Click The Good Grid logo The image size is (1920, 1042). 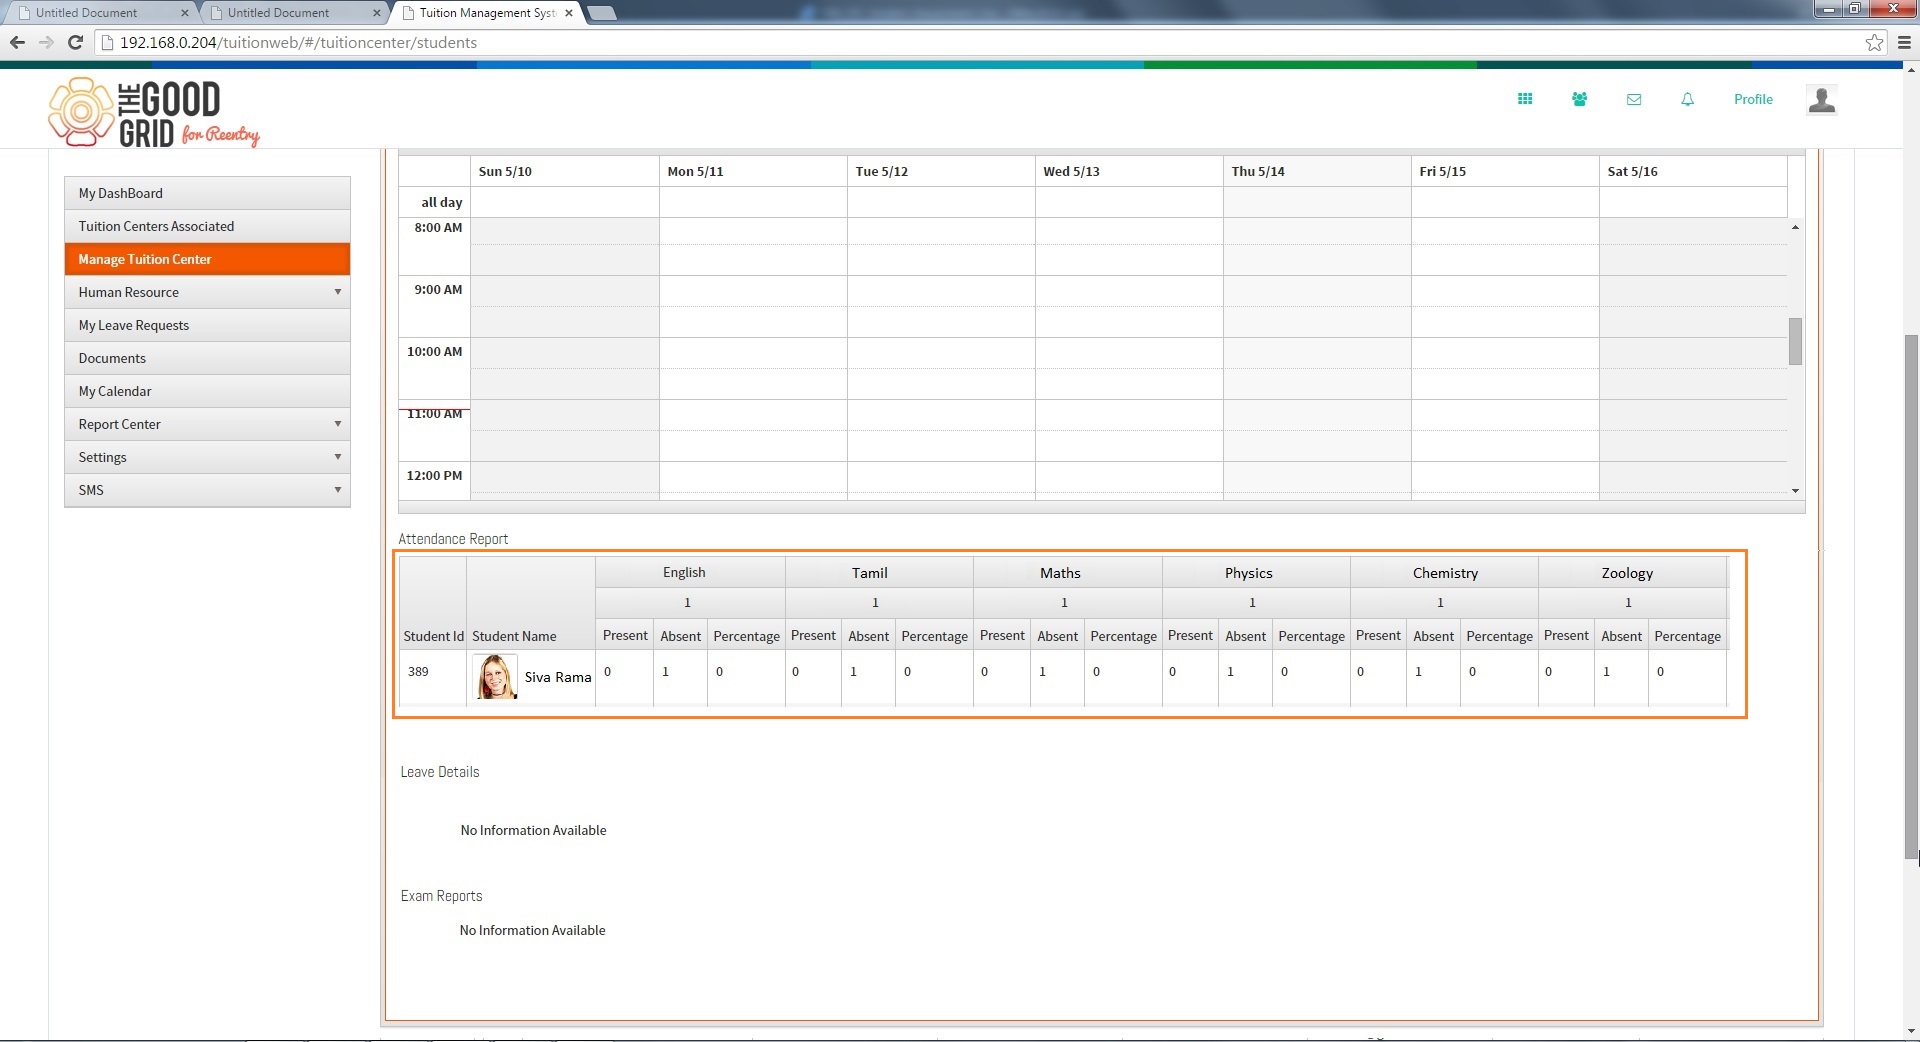154,113
